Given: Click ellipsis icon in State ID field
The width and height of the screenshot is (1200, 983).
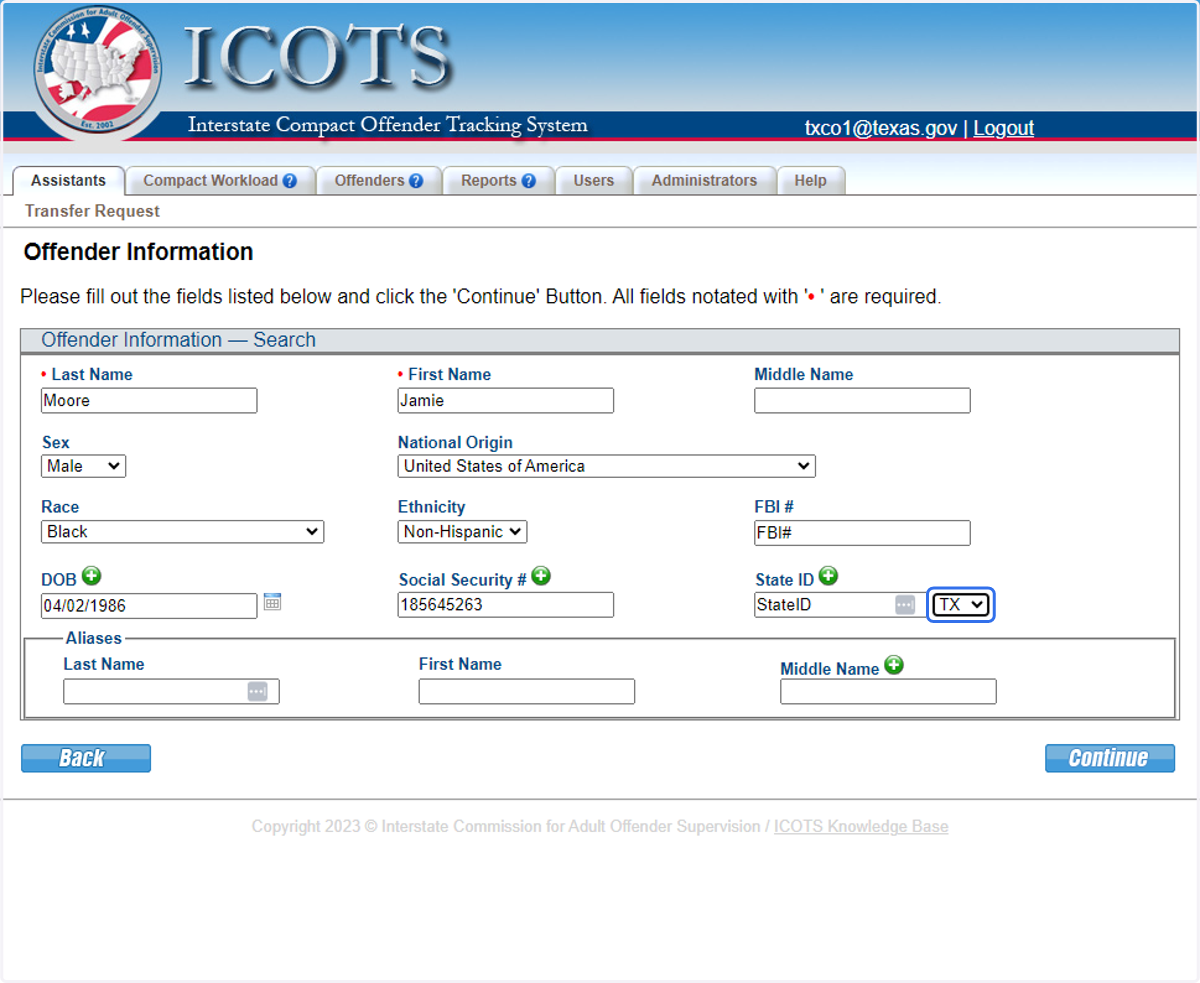Looking at the screenshot, I should click(905, 605).
